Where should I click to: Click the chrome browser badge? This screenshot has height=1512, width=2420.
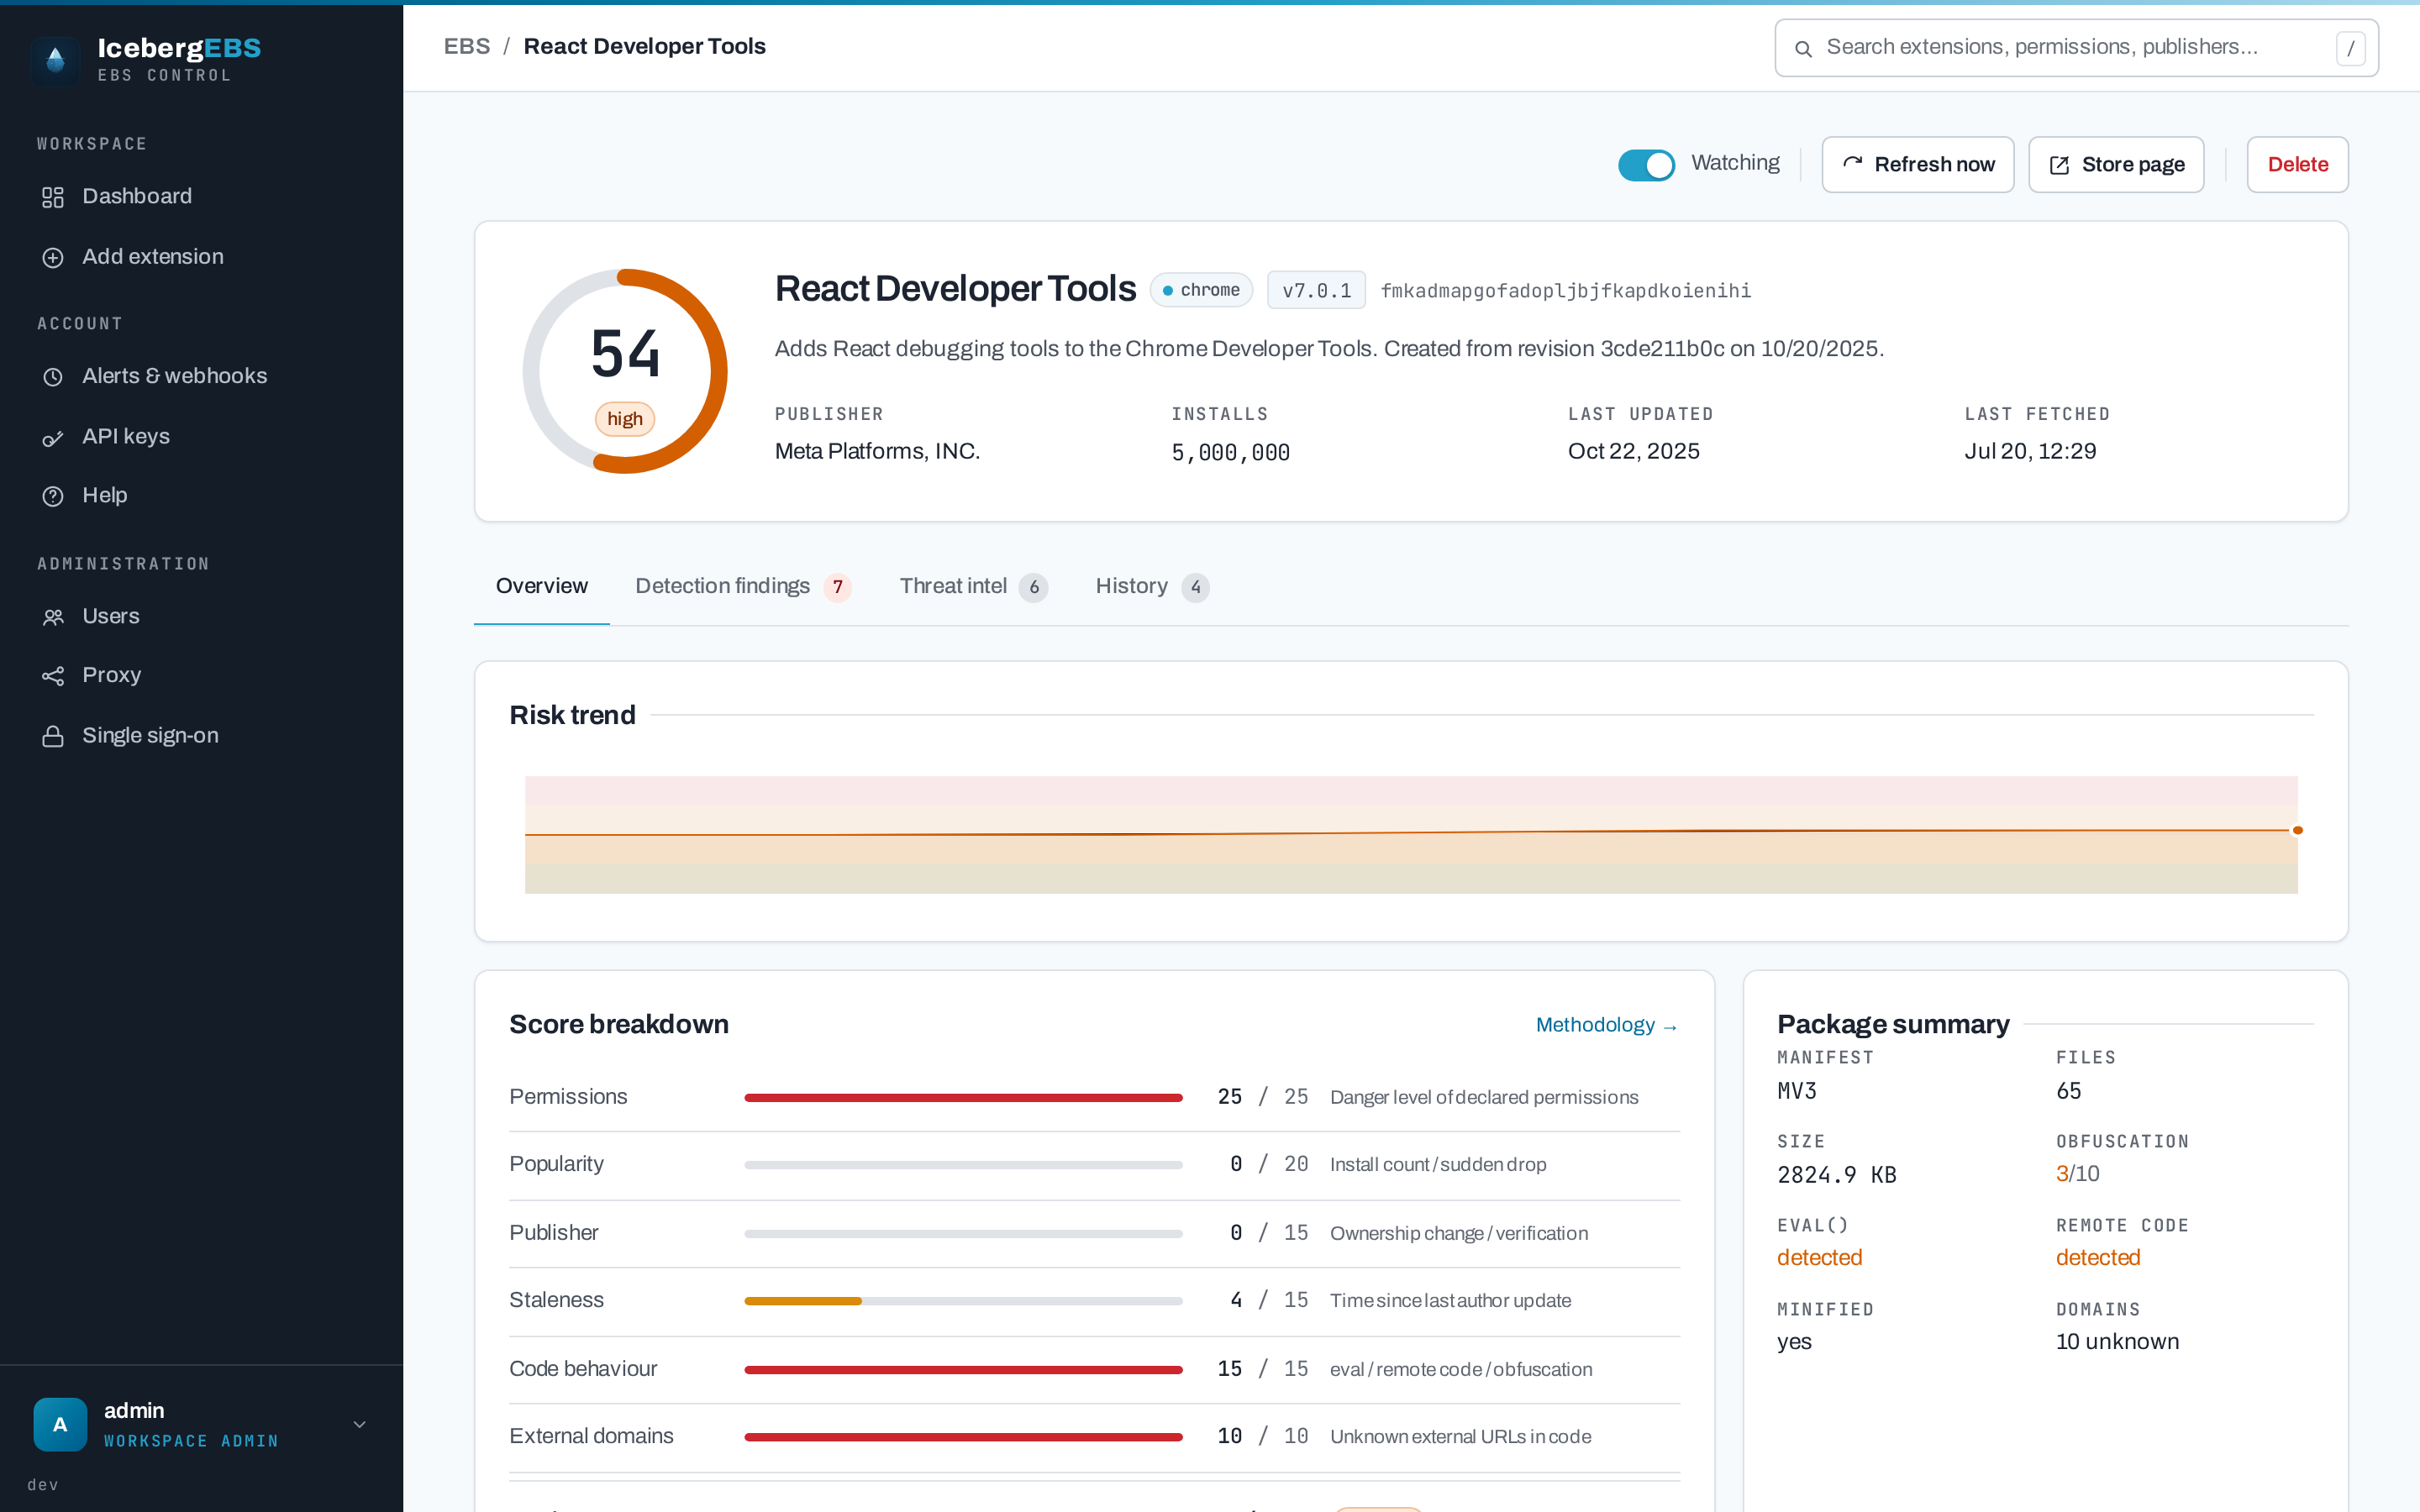(x=1201, y=290)
